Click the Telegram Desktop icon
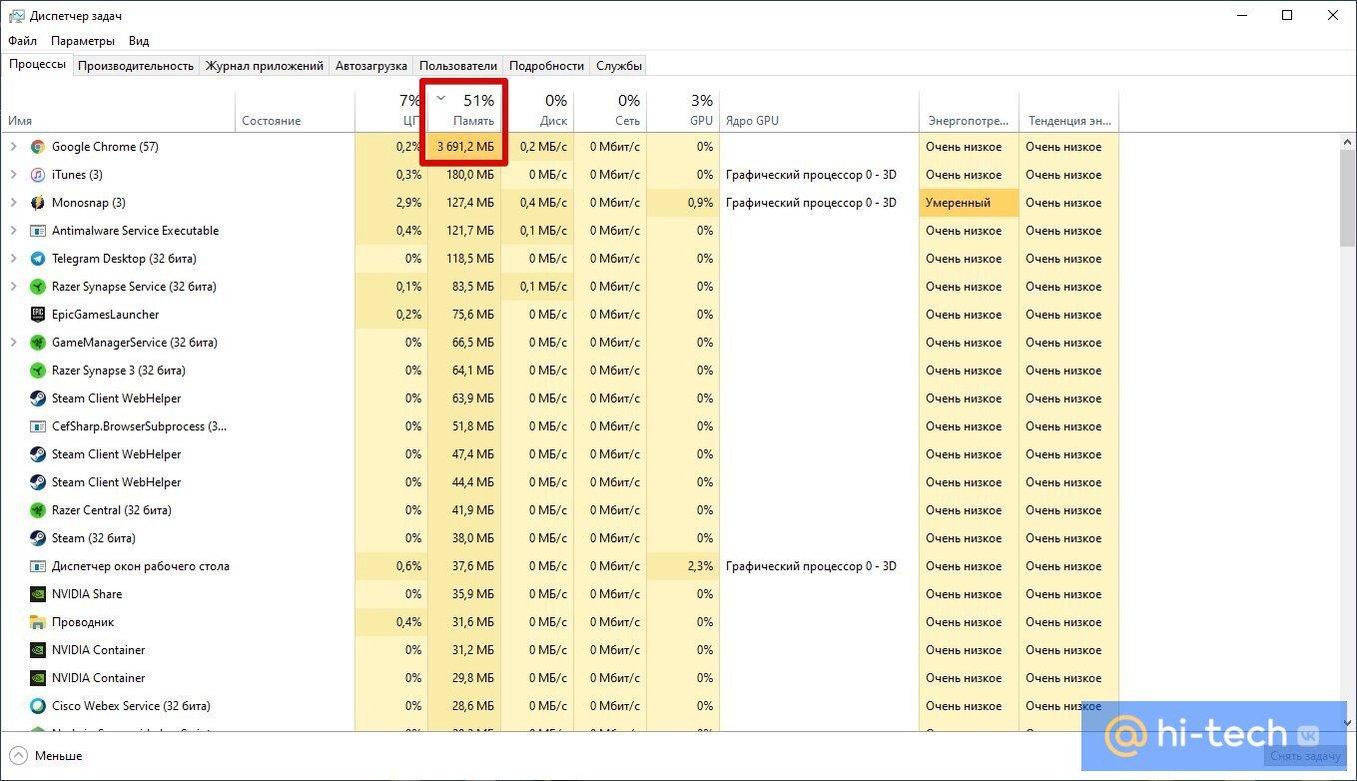 pyautogui.click(x=38, y=259)
